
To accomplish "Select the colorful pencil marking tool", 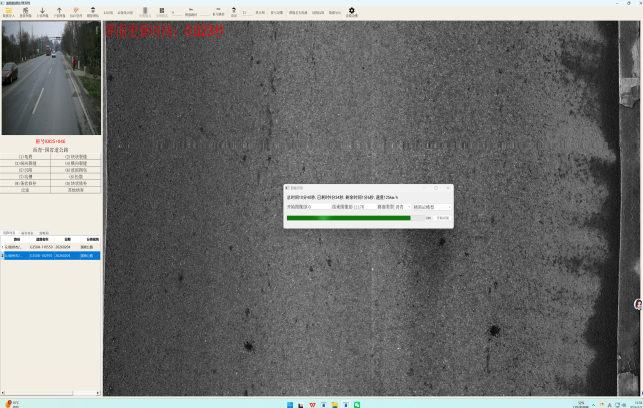I will 76,12.
